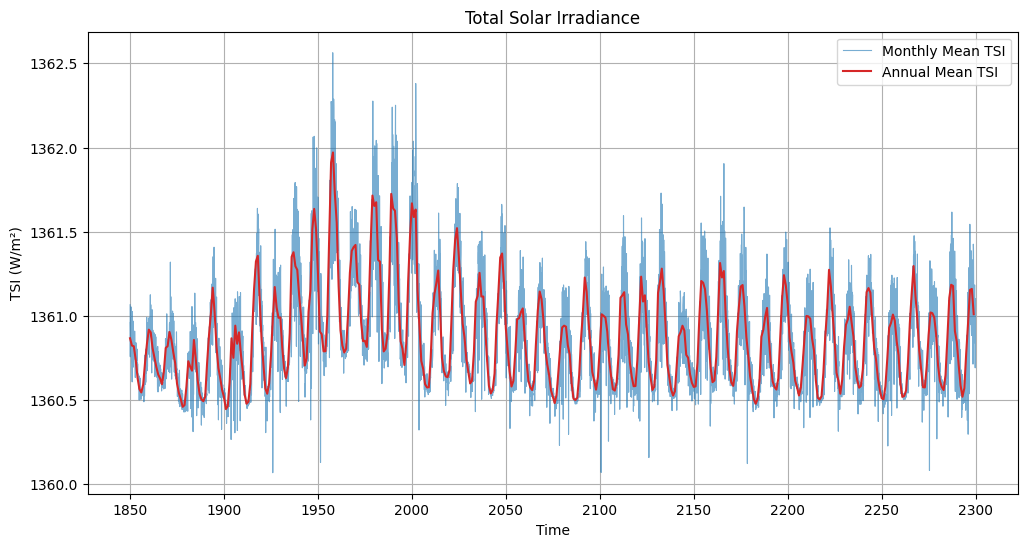Click the 2200 tick label on x-axis
Screen dimensions: 1027x547
(788, 509)
